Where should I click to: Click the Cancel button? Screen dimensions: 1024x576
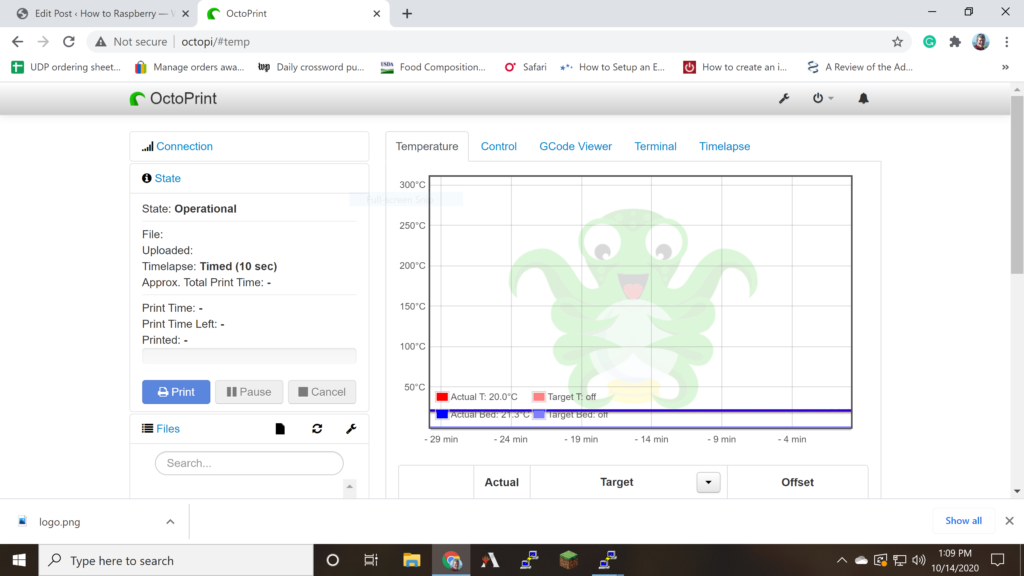tap(322, 392)
